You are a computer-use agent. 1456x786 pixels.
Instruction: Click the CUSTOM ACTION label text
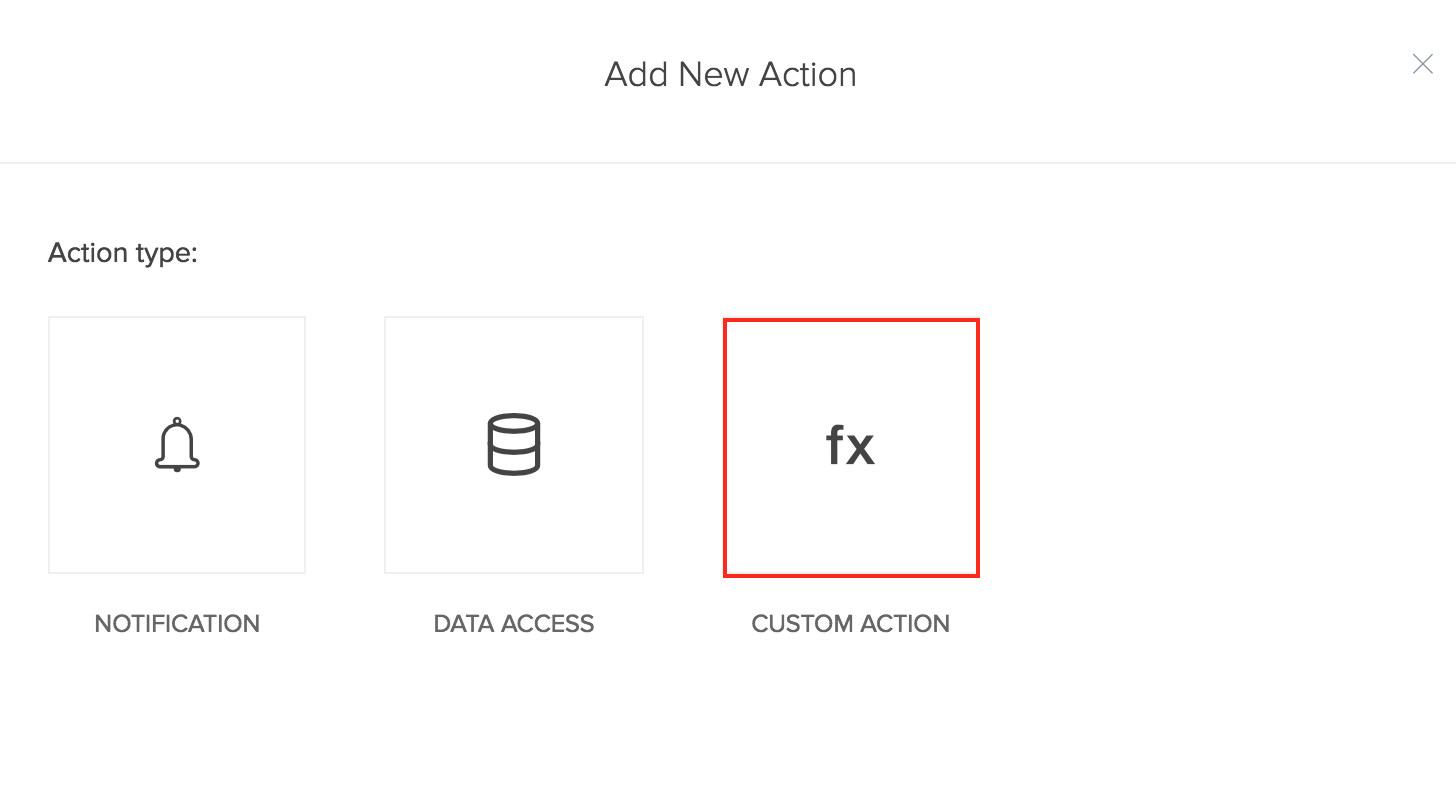(851, 624)
